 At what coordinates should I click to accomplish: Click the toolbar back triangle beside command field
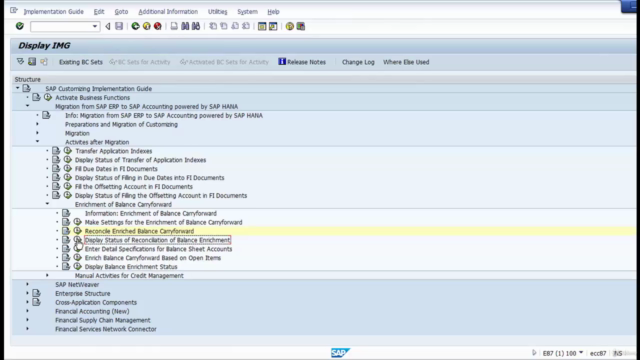tap(108, 26)
